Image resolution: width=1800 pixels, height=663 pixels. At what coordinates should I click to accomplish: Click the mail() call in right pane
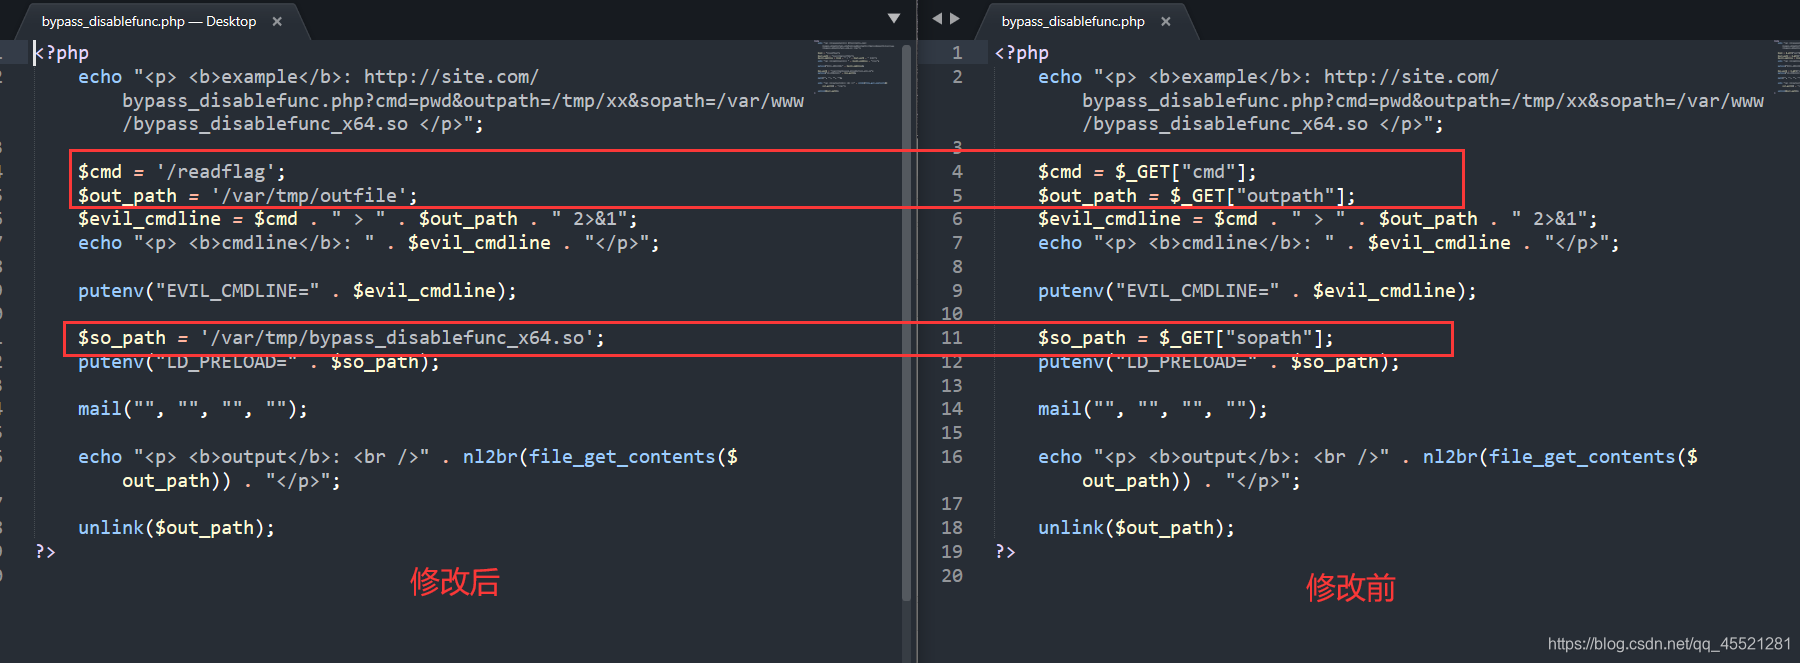click(1153, 409)
